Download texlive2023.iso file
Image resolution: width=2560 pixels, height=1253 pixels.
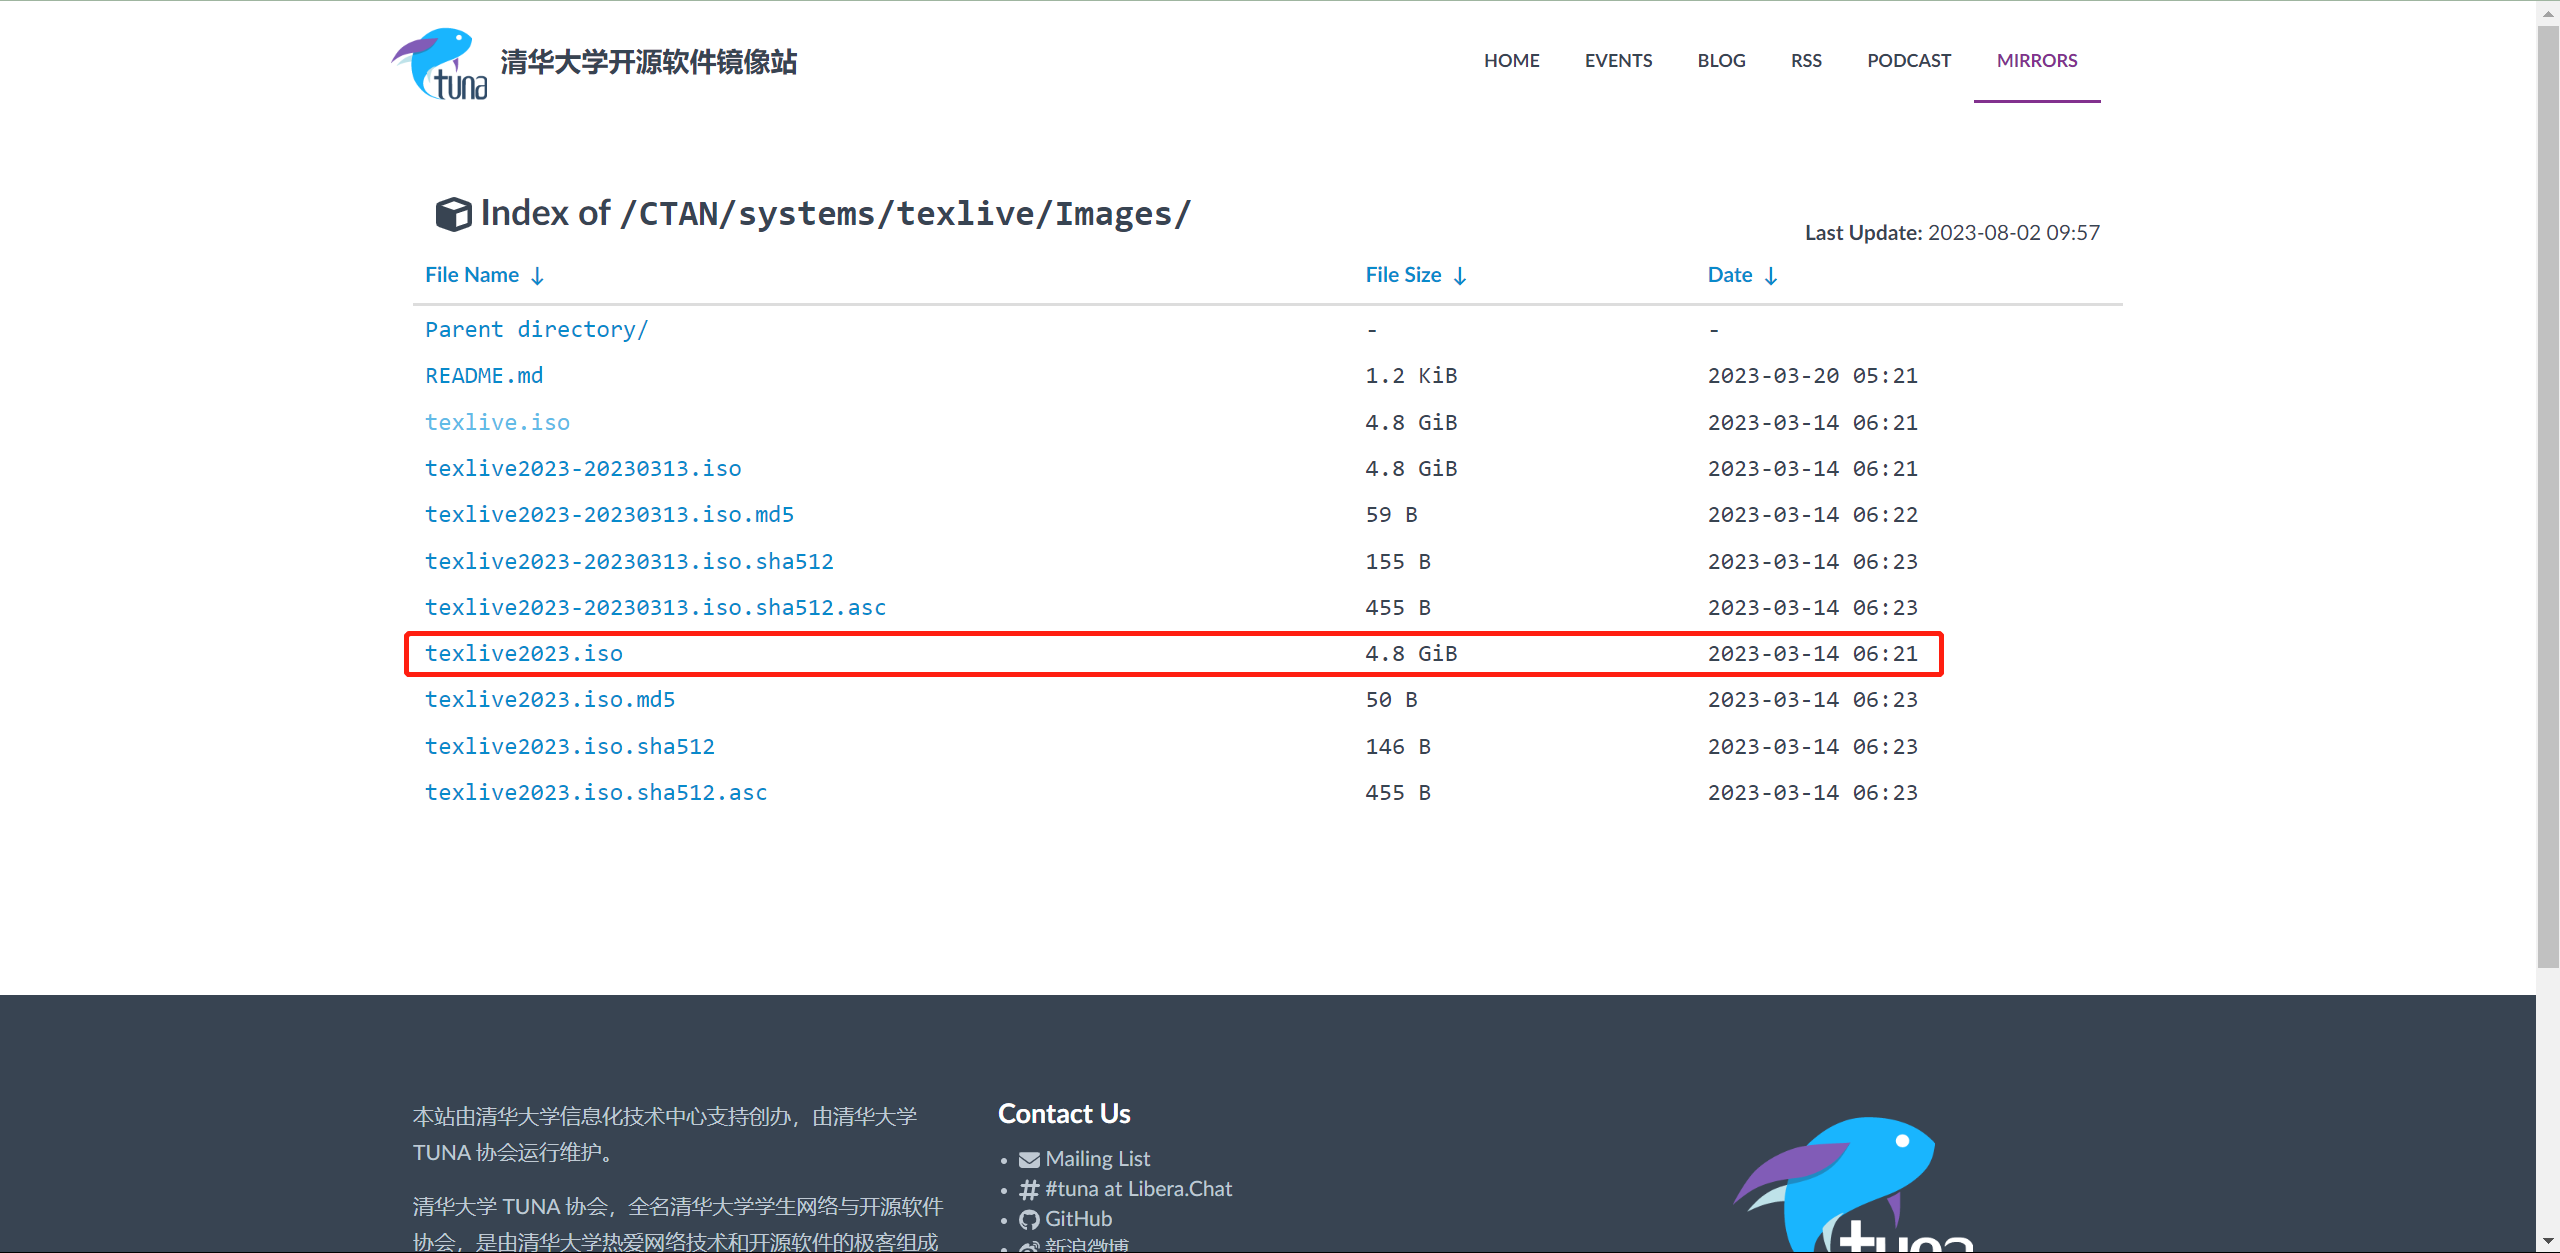523,654
